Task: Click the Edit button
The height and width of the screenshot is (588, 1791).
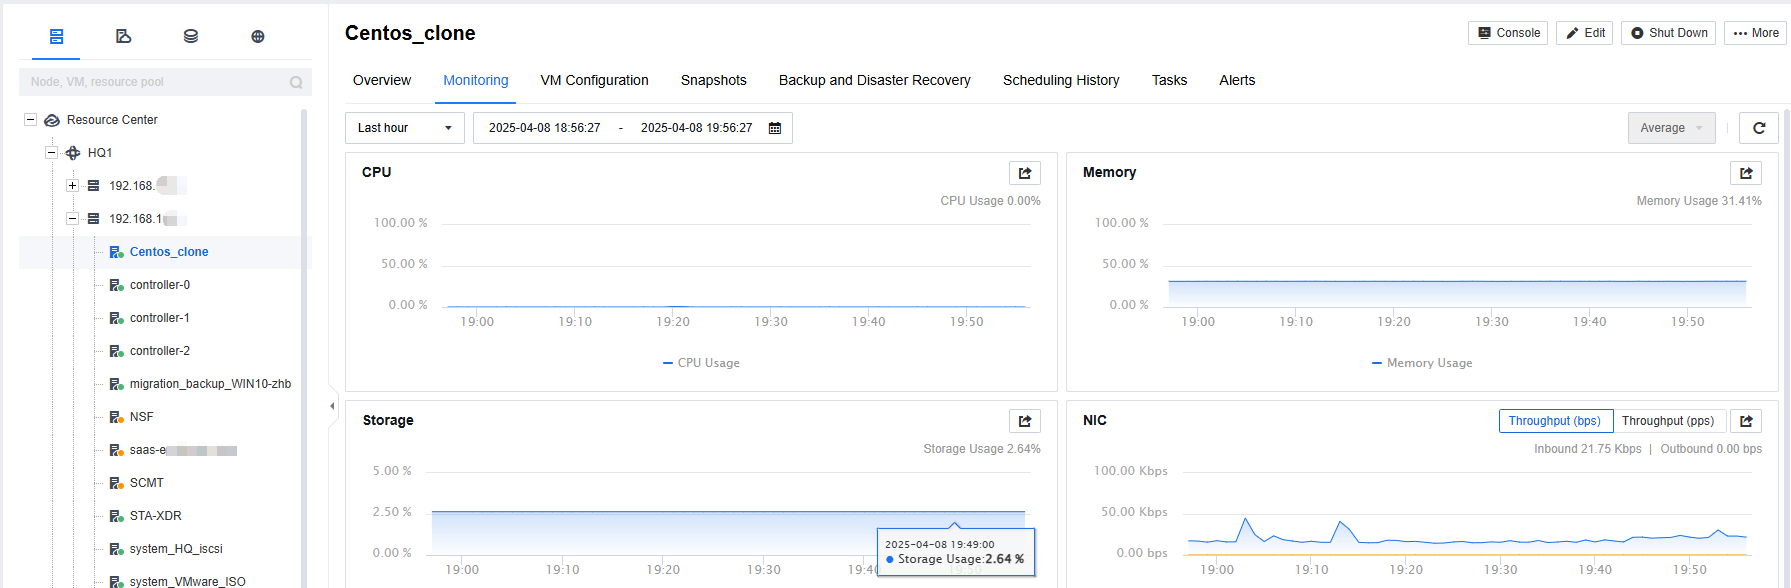Action: [1584, 33]
